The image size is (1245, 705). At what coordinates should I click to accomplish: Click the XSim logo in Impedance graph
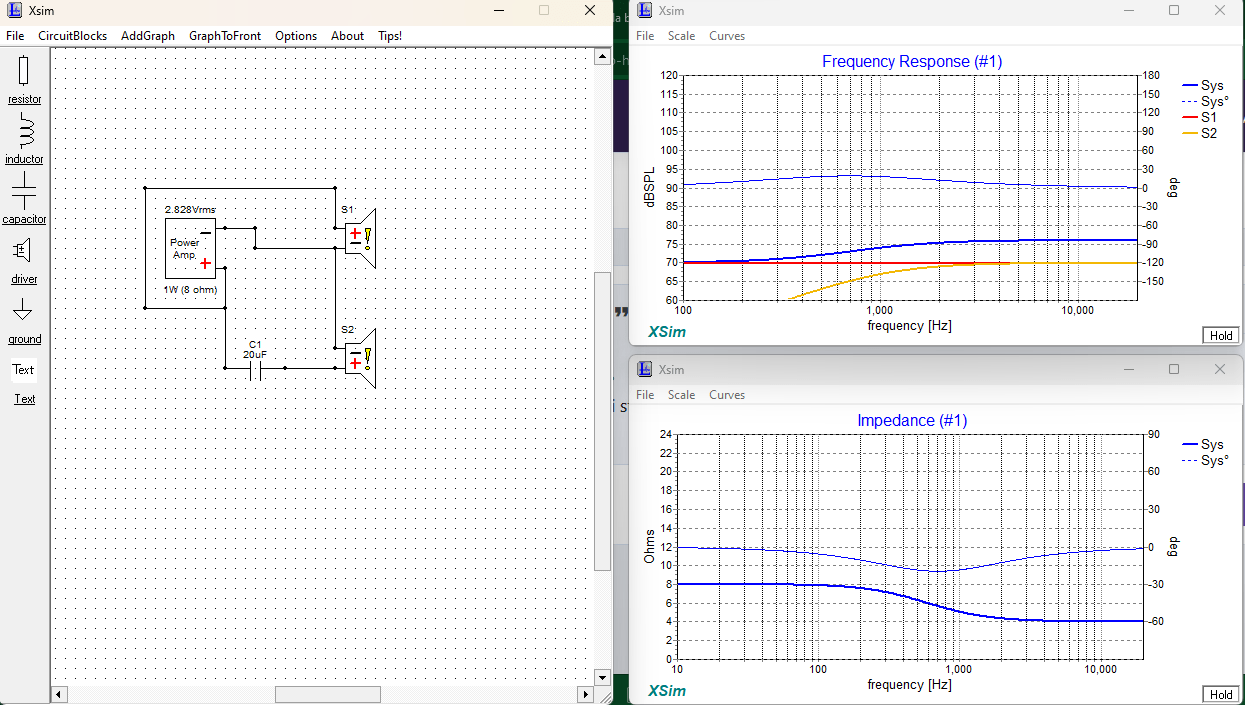(x=667, y=691)
